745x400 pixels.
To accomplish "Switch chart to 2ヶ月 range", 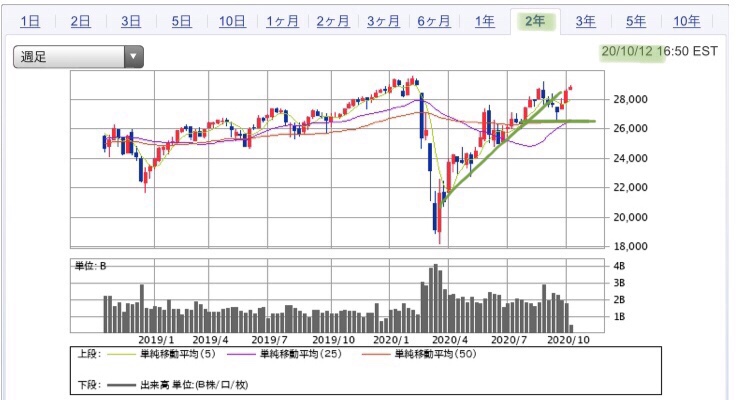I will click(x=333, y=21).
